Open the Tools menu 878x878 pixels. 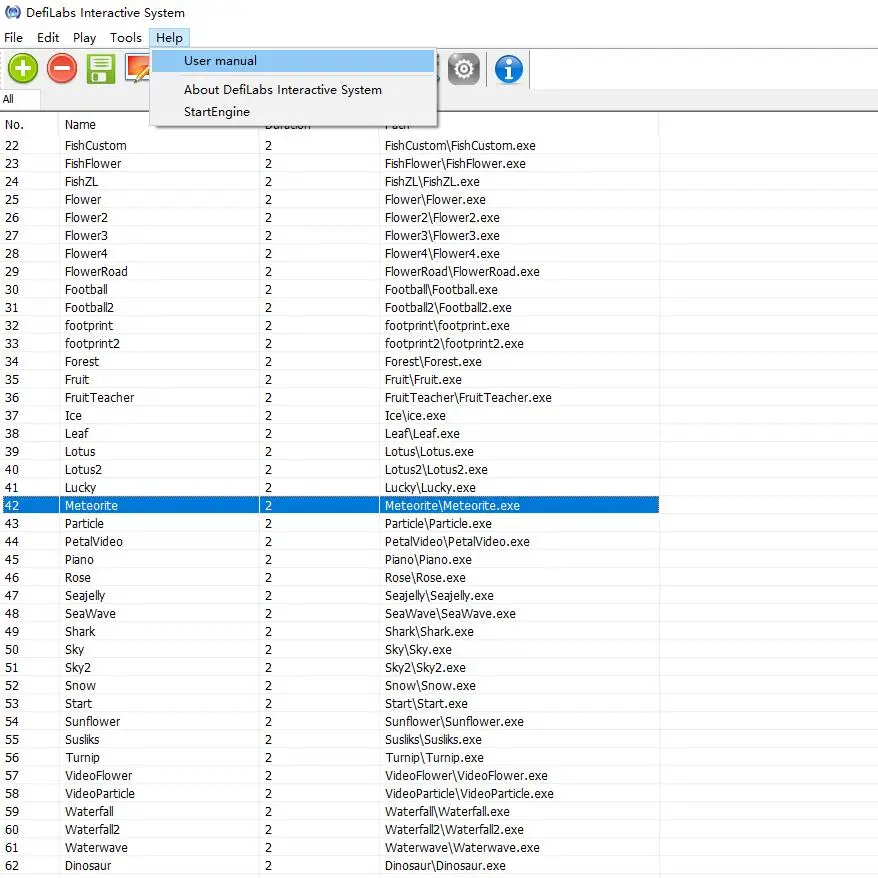click(125, 38)
